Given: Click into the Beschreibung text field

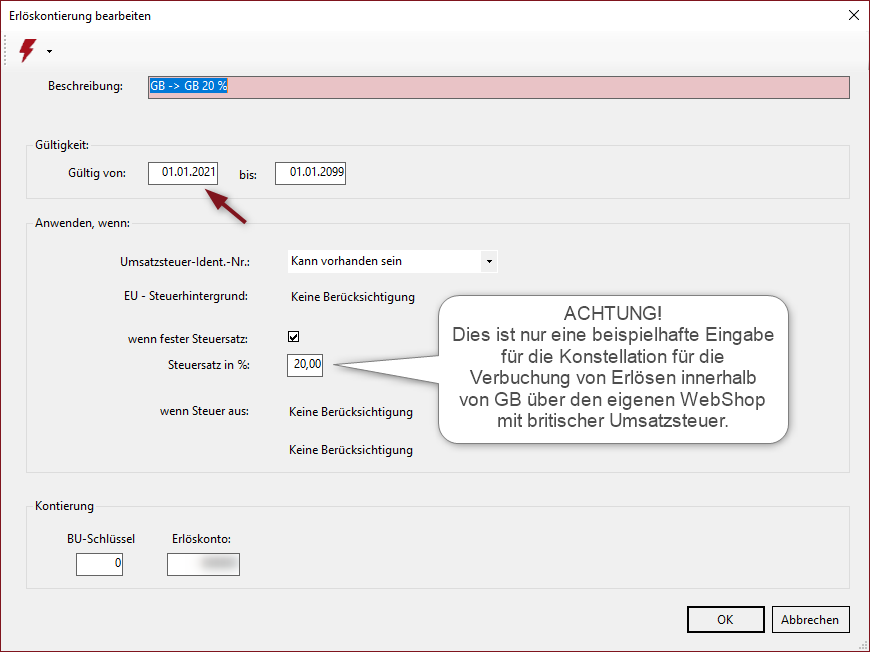Looking at the screenshot, I should (498, 87).
